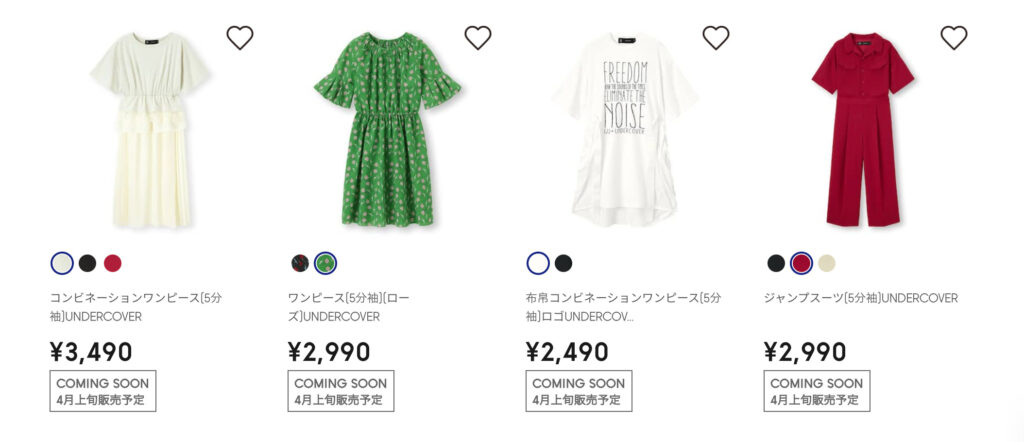Pick white swatch for logo dress
This screenshot has width=1024, height=442.
[x=538, y=263]
